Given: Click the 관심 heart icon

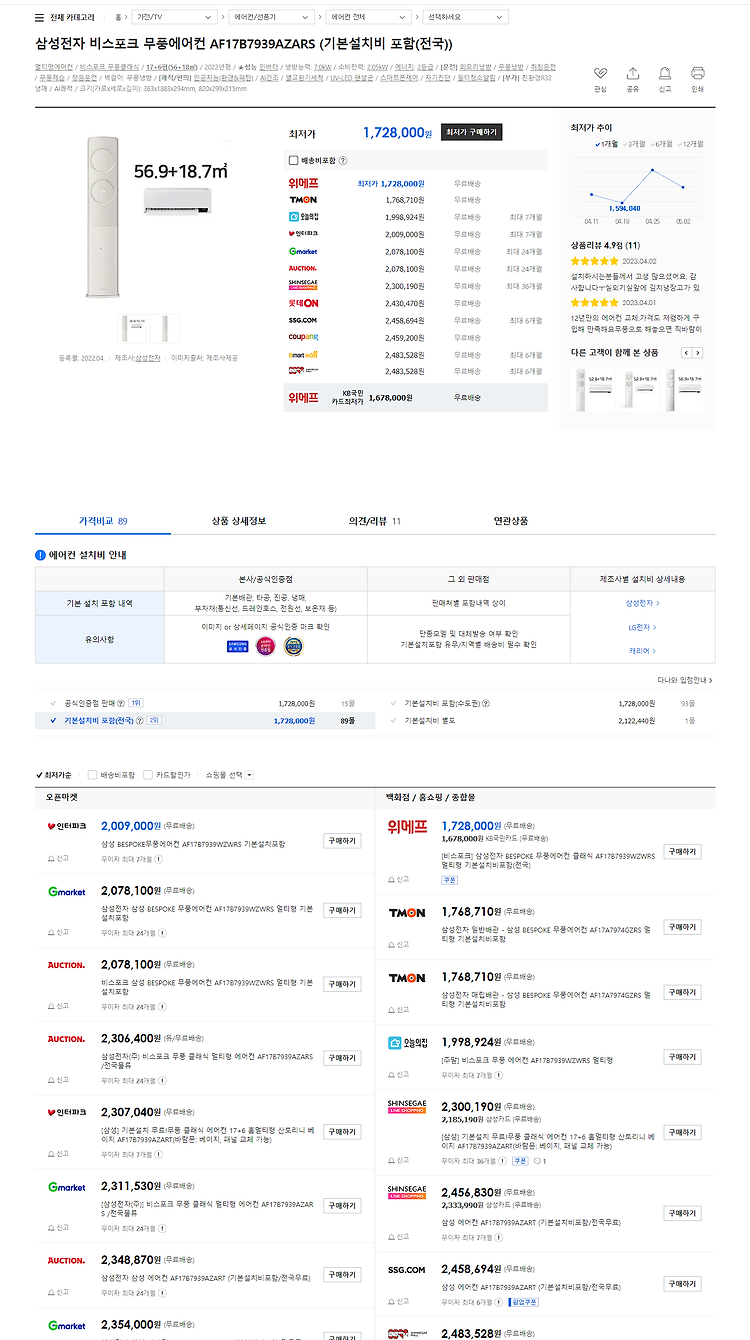Looking at the screenshot, I should click(600, 73).
